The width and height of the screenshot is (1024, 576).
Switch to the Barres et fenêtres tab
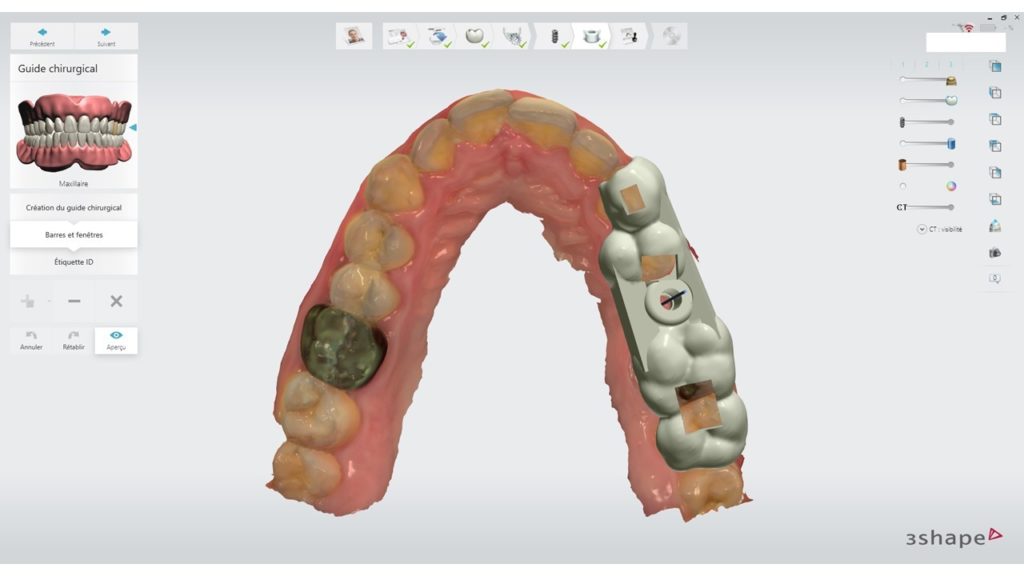(x=73, y=234)
